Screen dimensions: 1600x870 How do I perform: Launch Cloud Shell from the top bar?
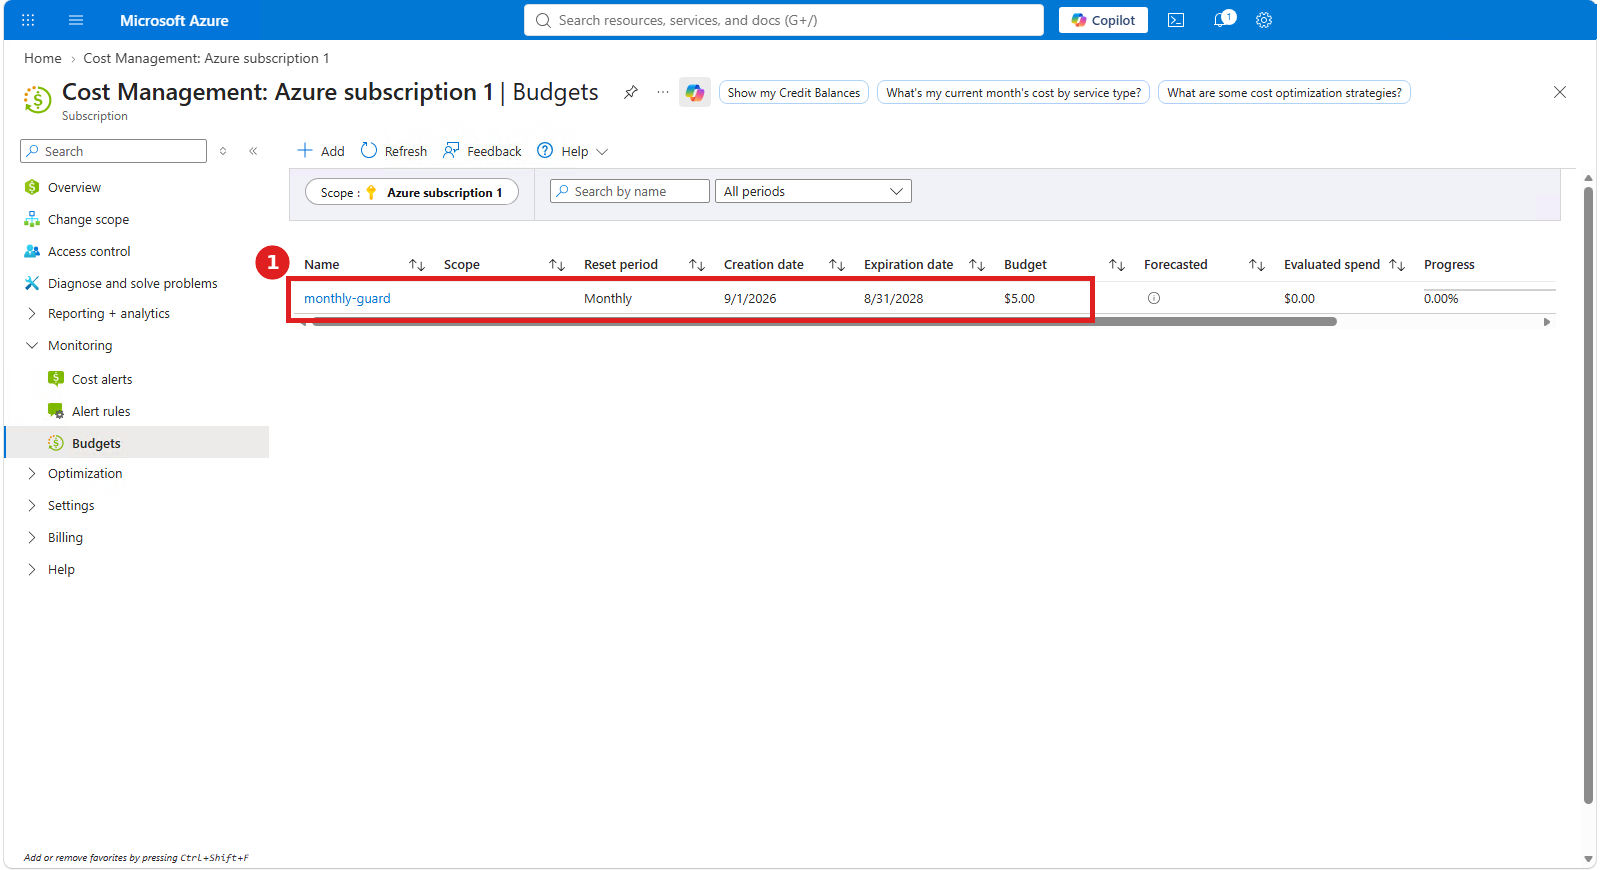coord(1176,20)
